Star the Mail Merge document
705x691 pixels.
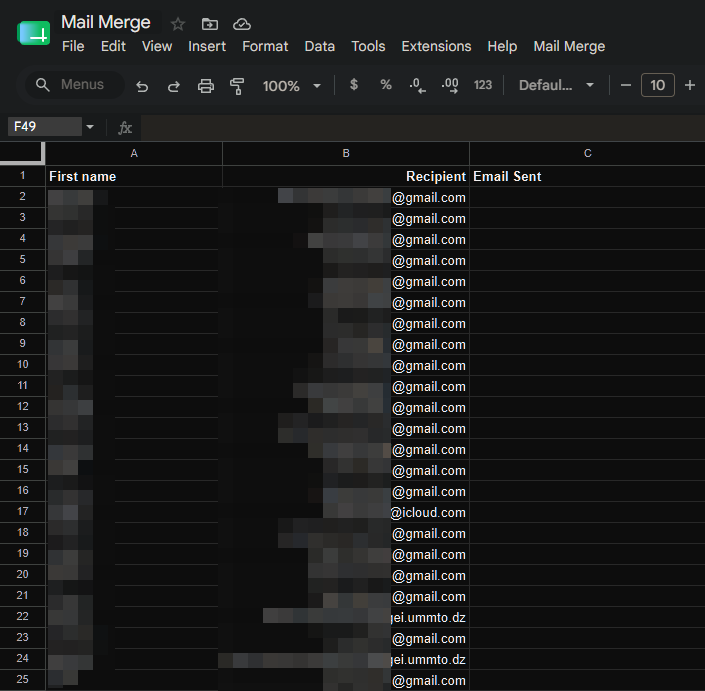point(178,24)
